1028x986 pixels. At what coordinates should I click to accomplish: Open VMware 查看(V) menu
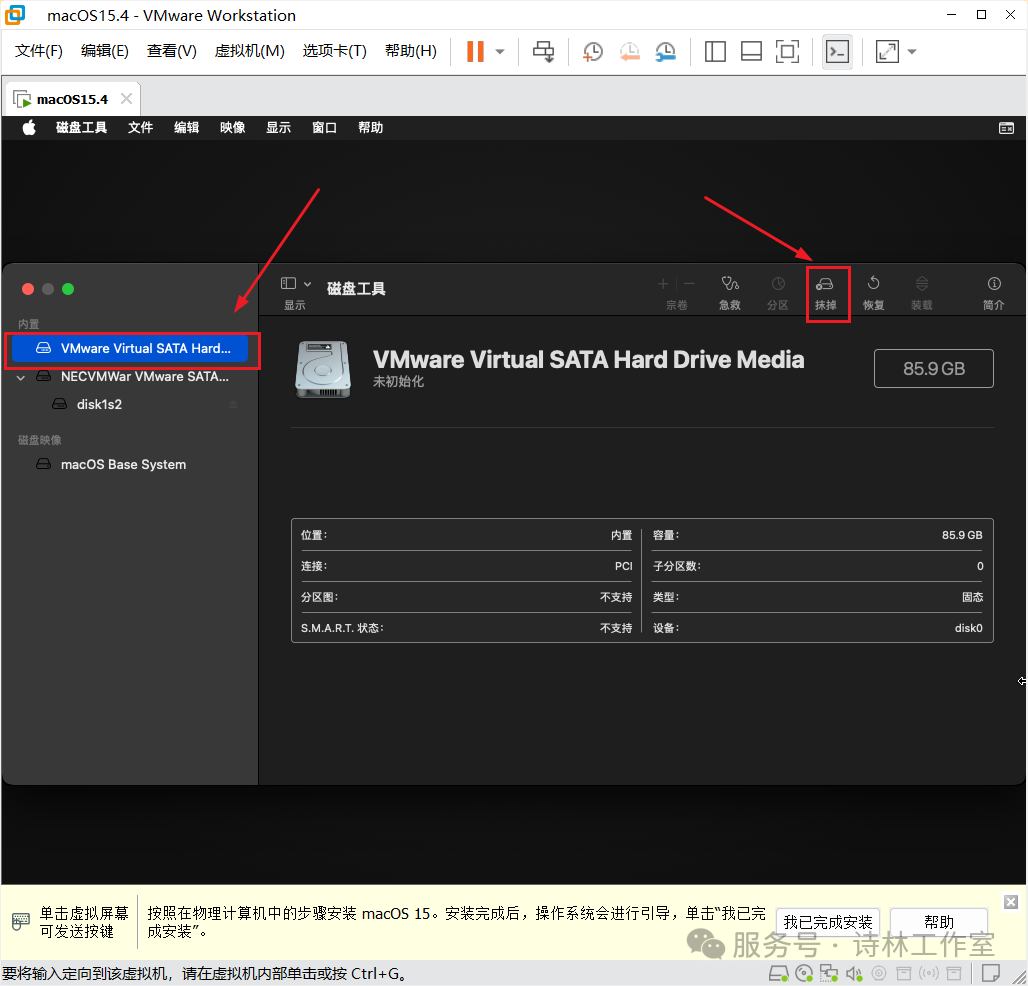pyautogui.click(x=172, y=51)
